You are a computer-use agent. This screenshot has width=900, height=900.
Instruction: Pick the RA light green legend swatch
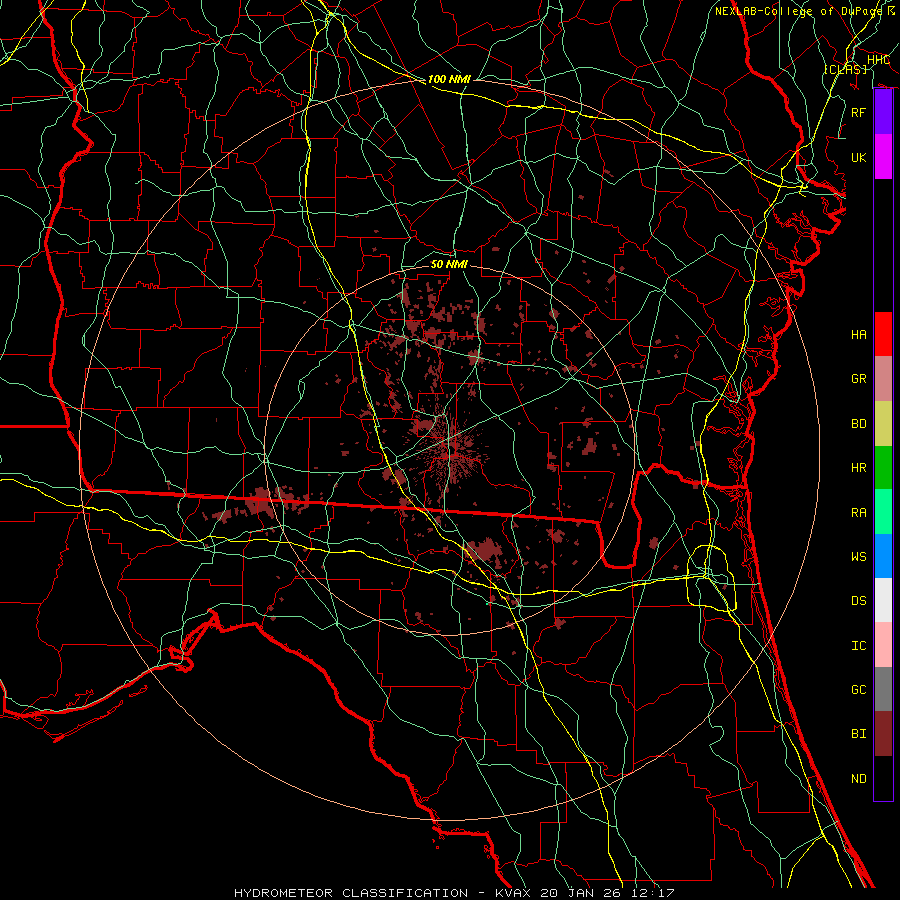[883, 512]
